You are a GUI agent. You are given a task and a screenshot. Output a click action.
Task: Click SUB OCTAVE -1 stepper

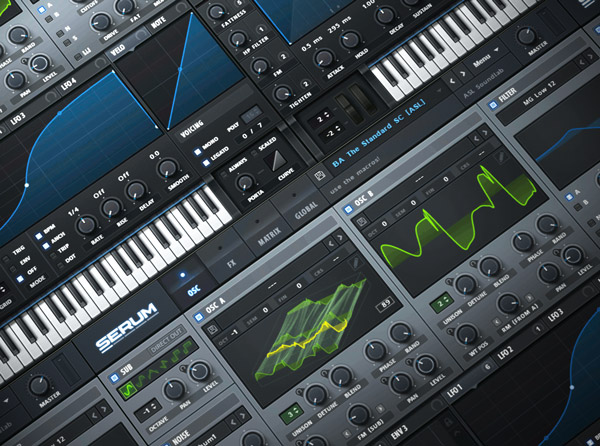[x=148, y=410]
